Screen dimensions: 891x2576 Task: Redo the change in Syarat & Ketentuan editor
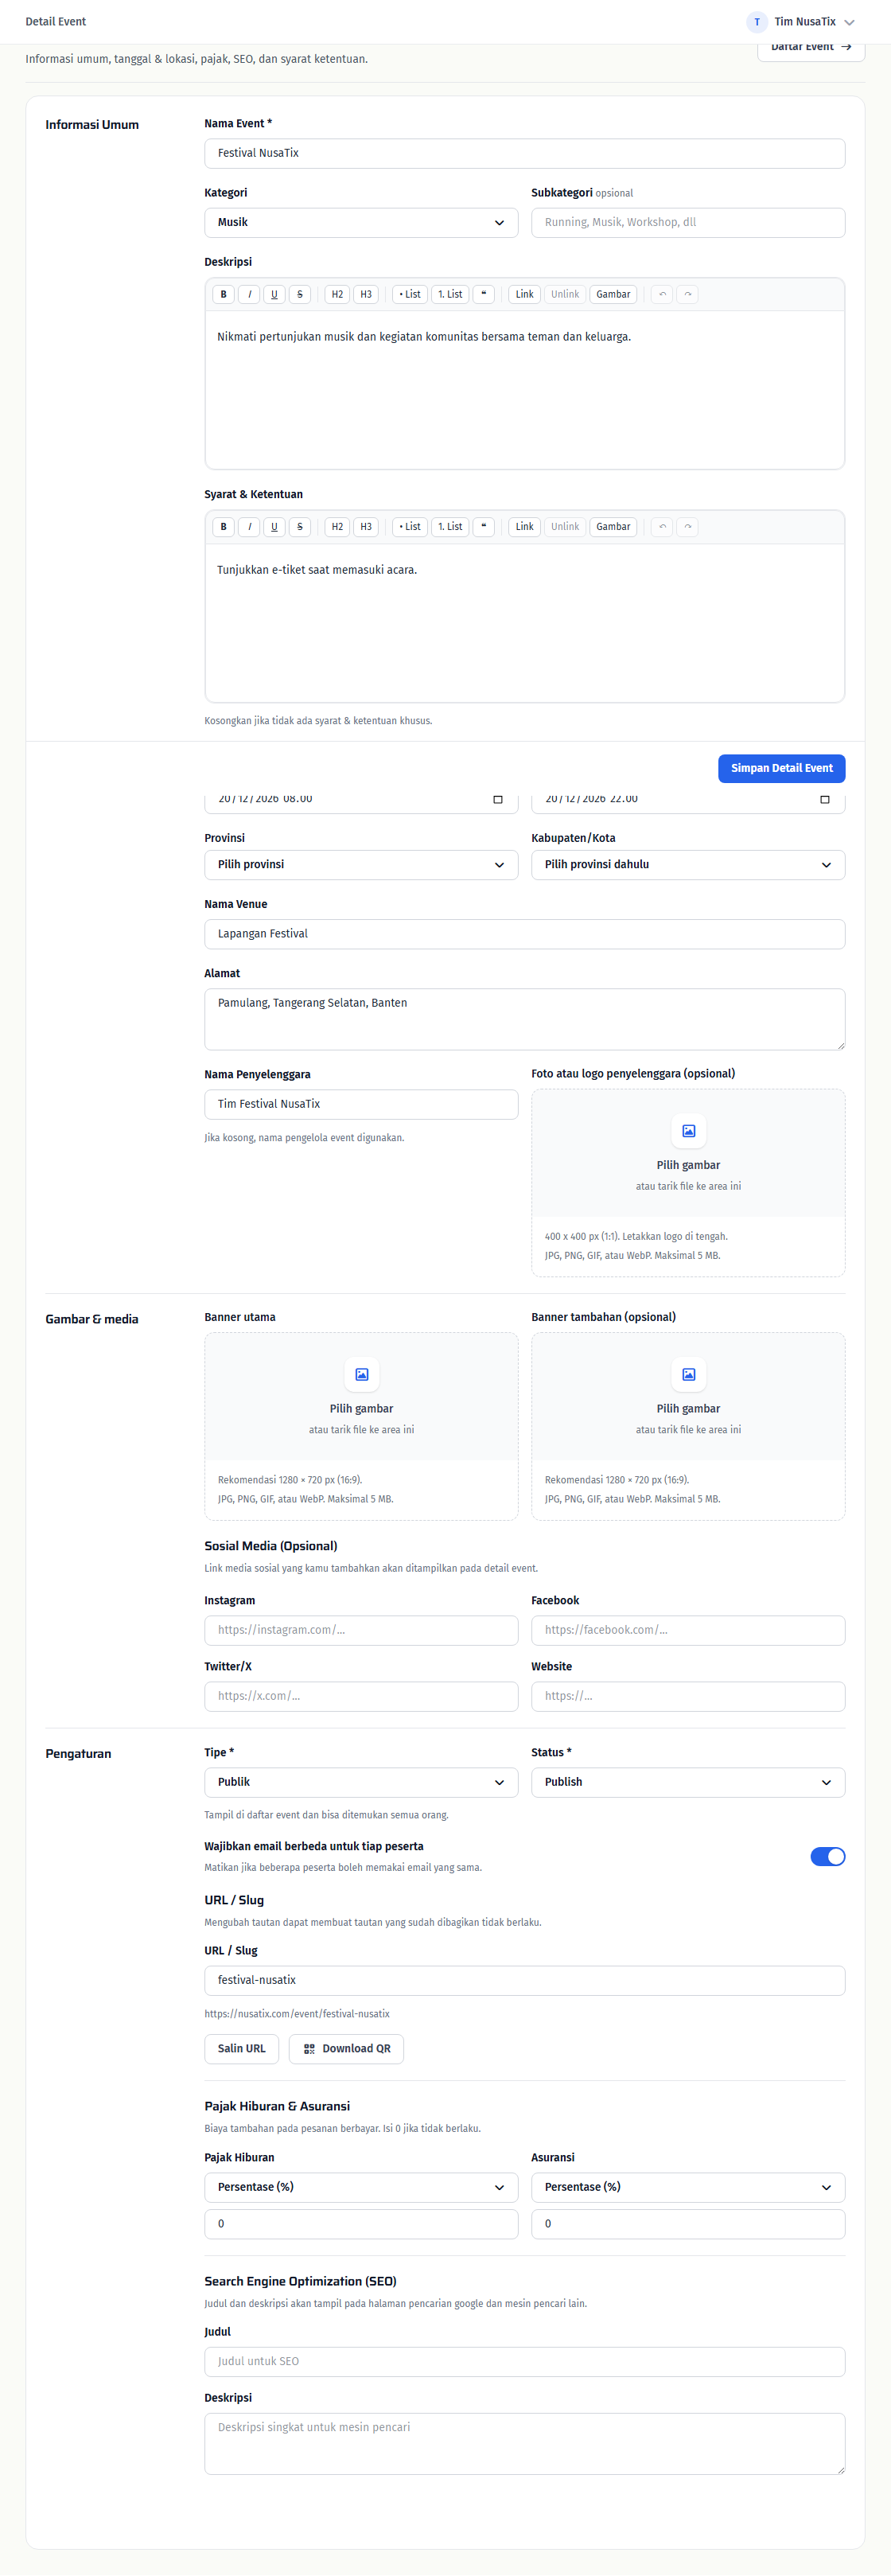687,527
